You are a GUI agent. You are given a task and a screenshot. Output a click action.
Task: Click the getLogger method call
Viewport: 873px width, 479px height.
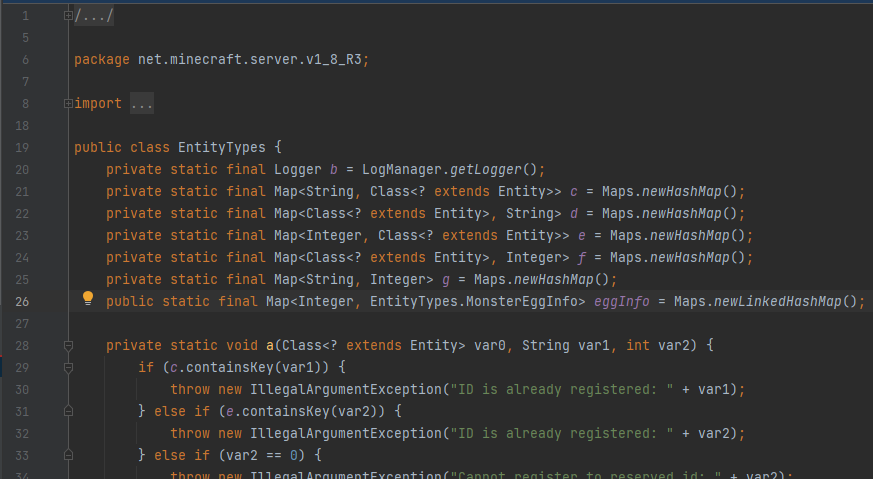pos(485,169)
